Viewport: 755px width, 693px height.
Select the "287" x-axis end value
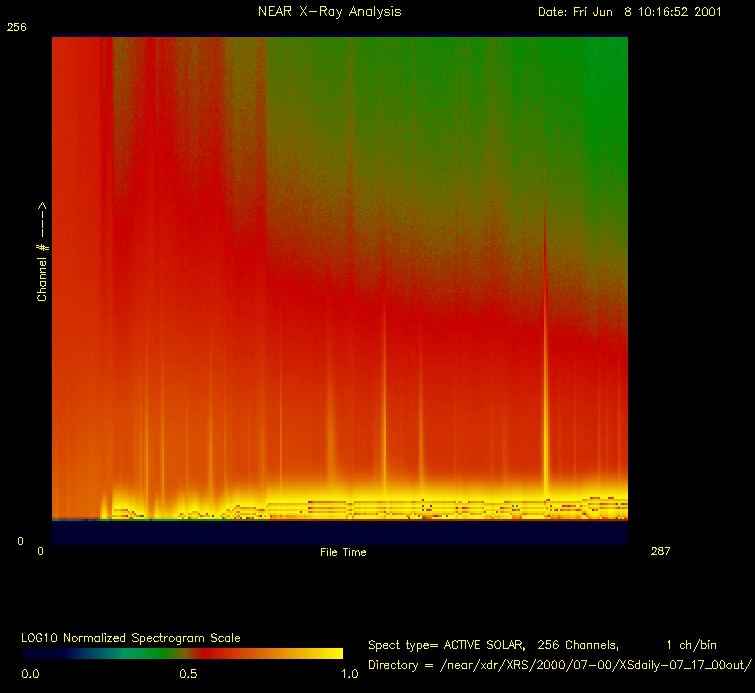pos(660,551)
